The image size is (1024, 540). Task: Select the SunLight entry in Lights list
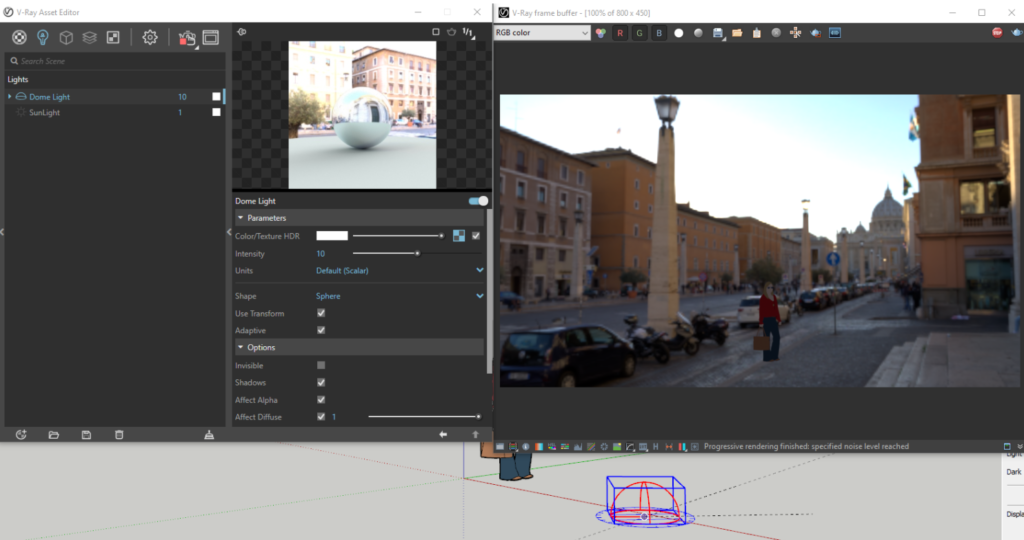(44, 112)
